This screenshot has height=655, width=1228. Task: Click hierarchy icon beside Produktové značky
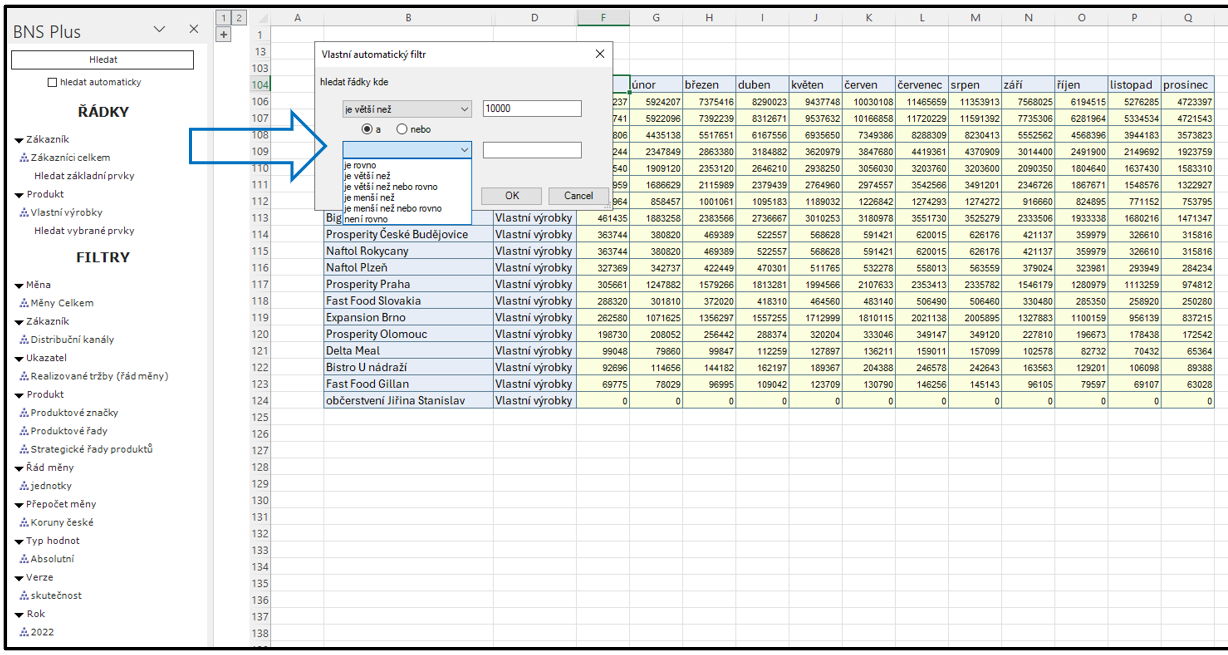point(24,413)
